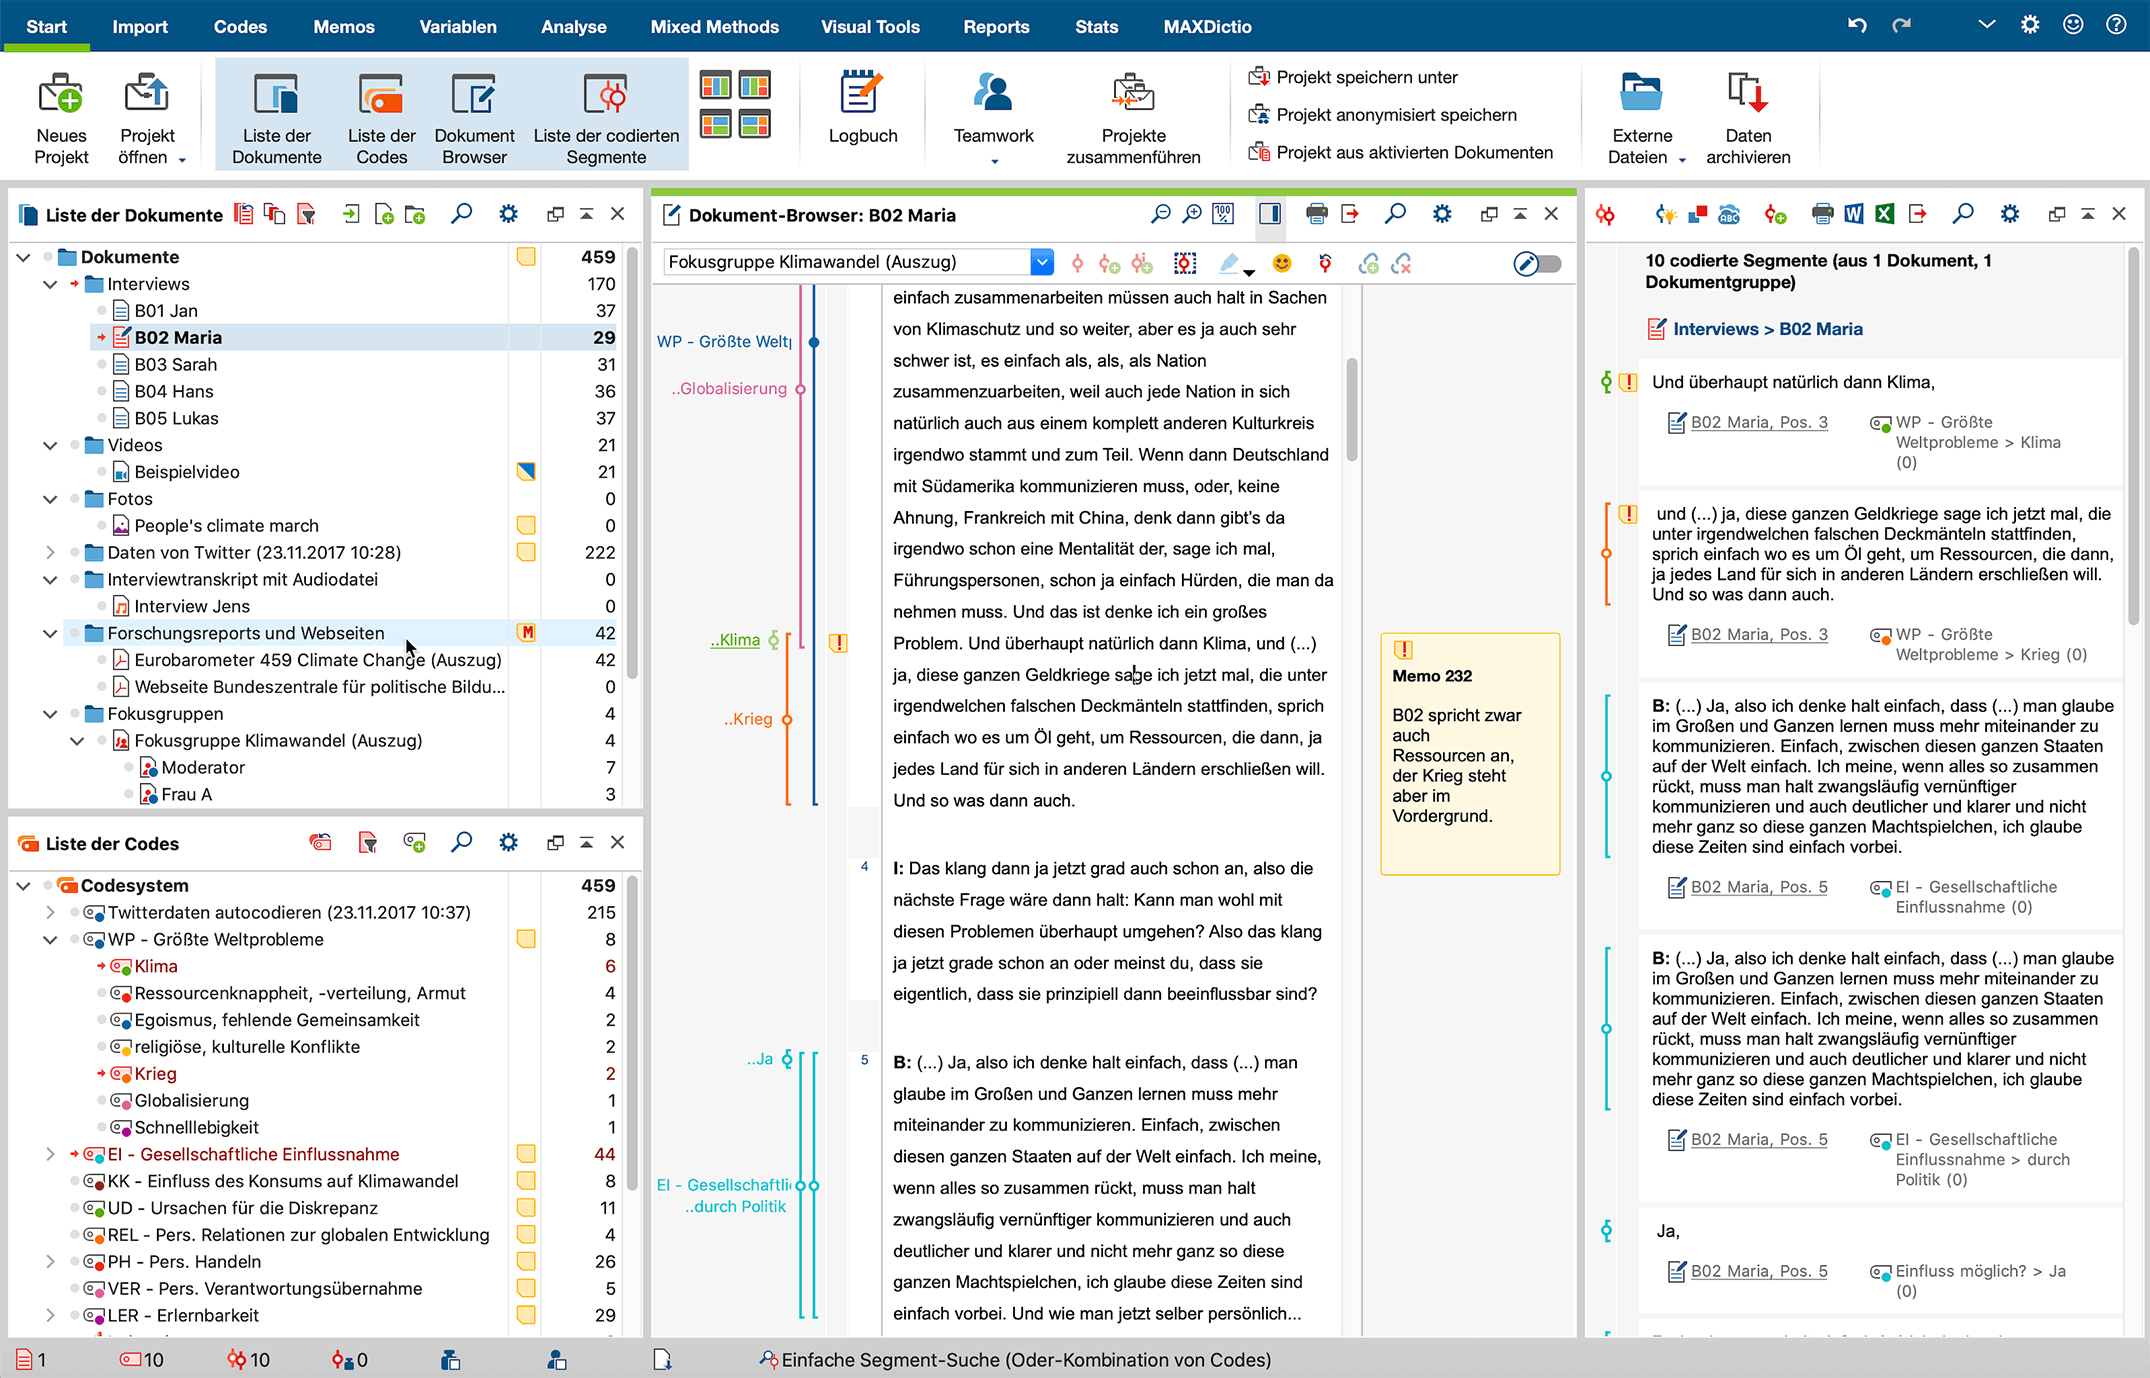Export coded segments to Word

tap(1853, 214)
